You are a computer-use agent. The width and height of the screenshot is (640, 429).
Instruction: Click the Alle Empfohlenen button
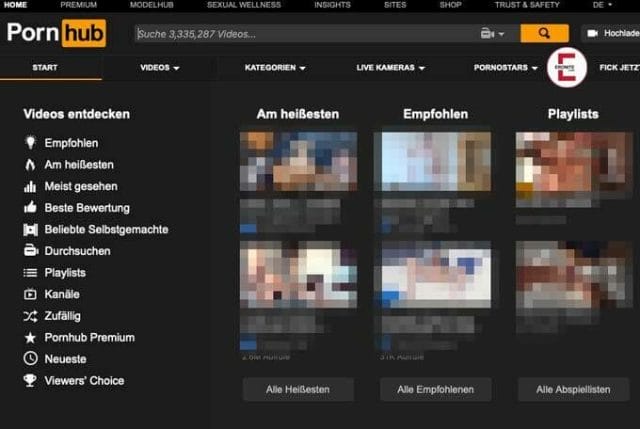coord(436,389)
